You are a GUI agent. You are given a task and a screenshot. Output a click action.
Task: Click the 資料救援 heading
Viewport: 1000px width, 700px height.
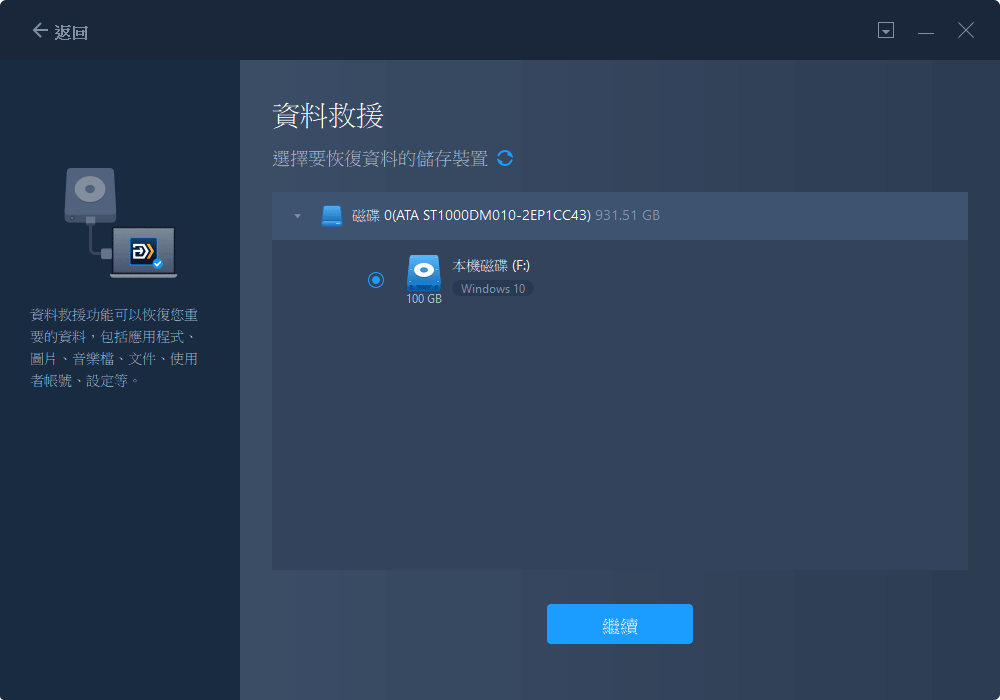click(328, 116)
